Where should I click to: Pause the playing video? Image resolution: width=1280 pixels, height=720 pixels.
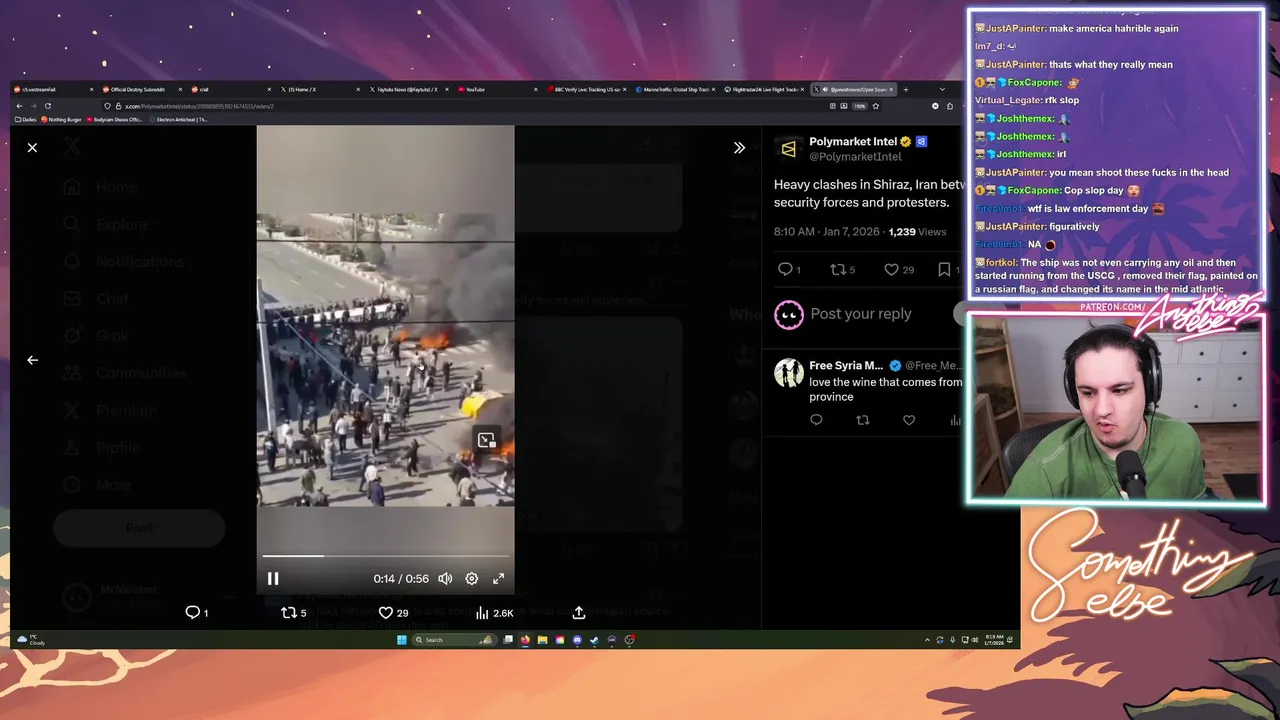pos(273,578)
